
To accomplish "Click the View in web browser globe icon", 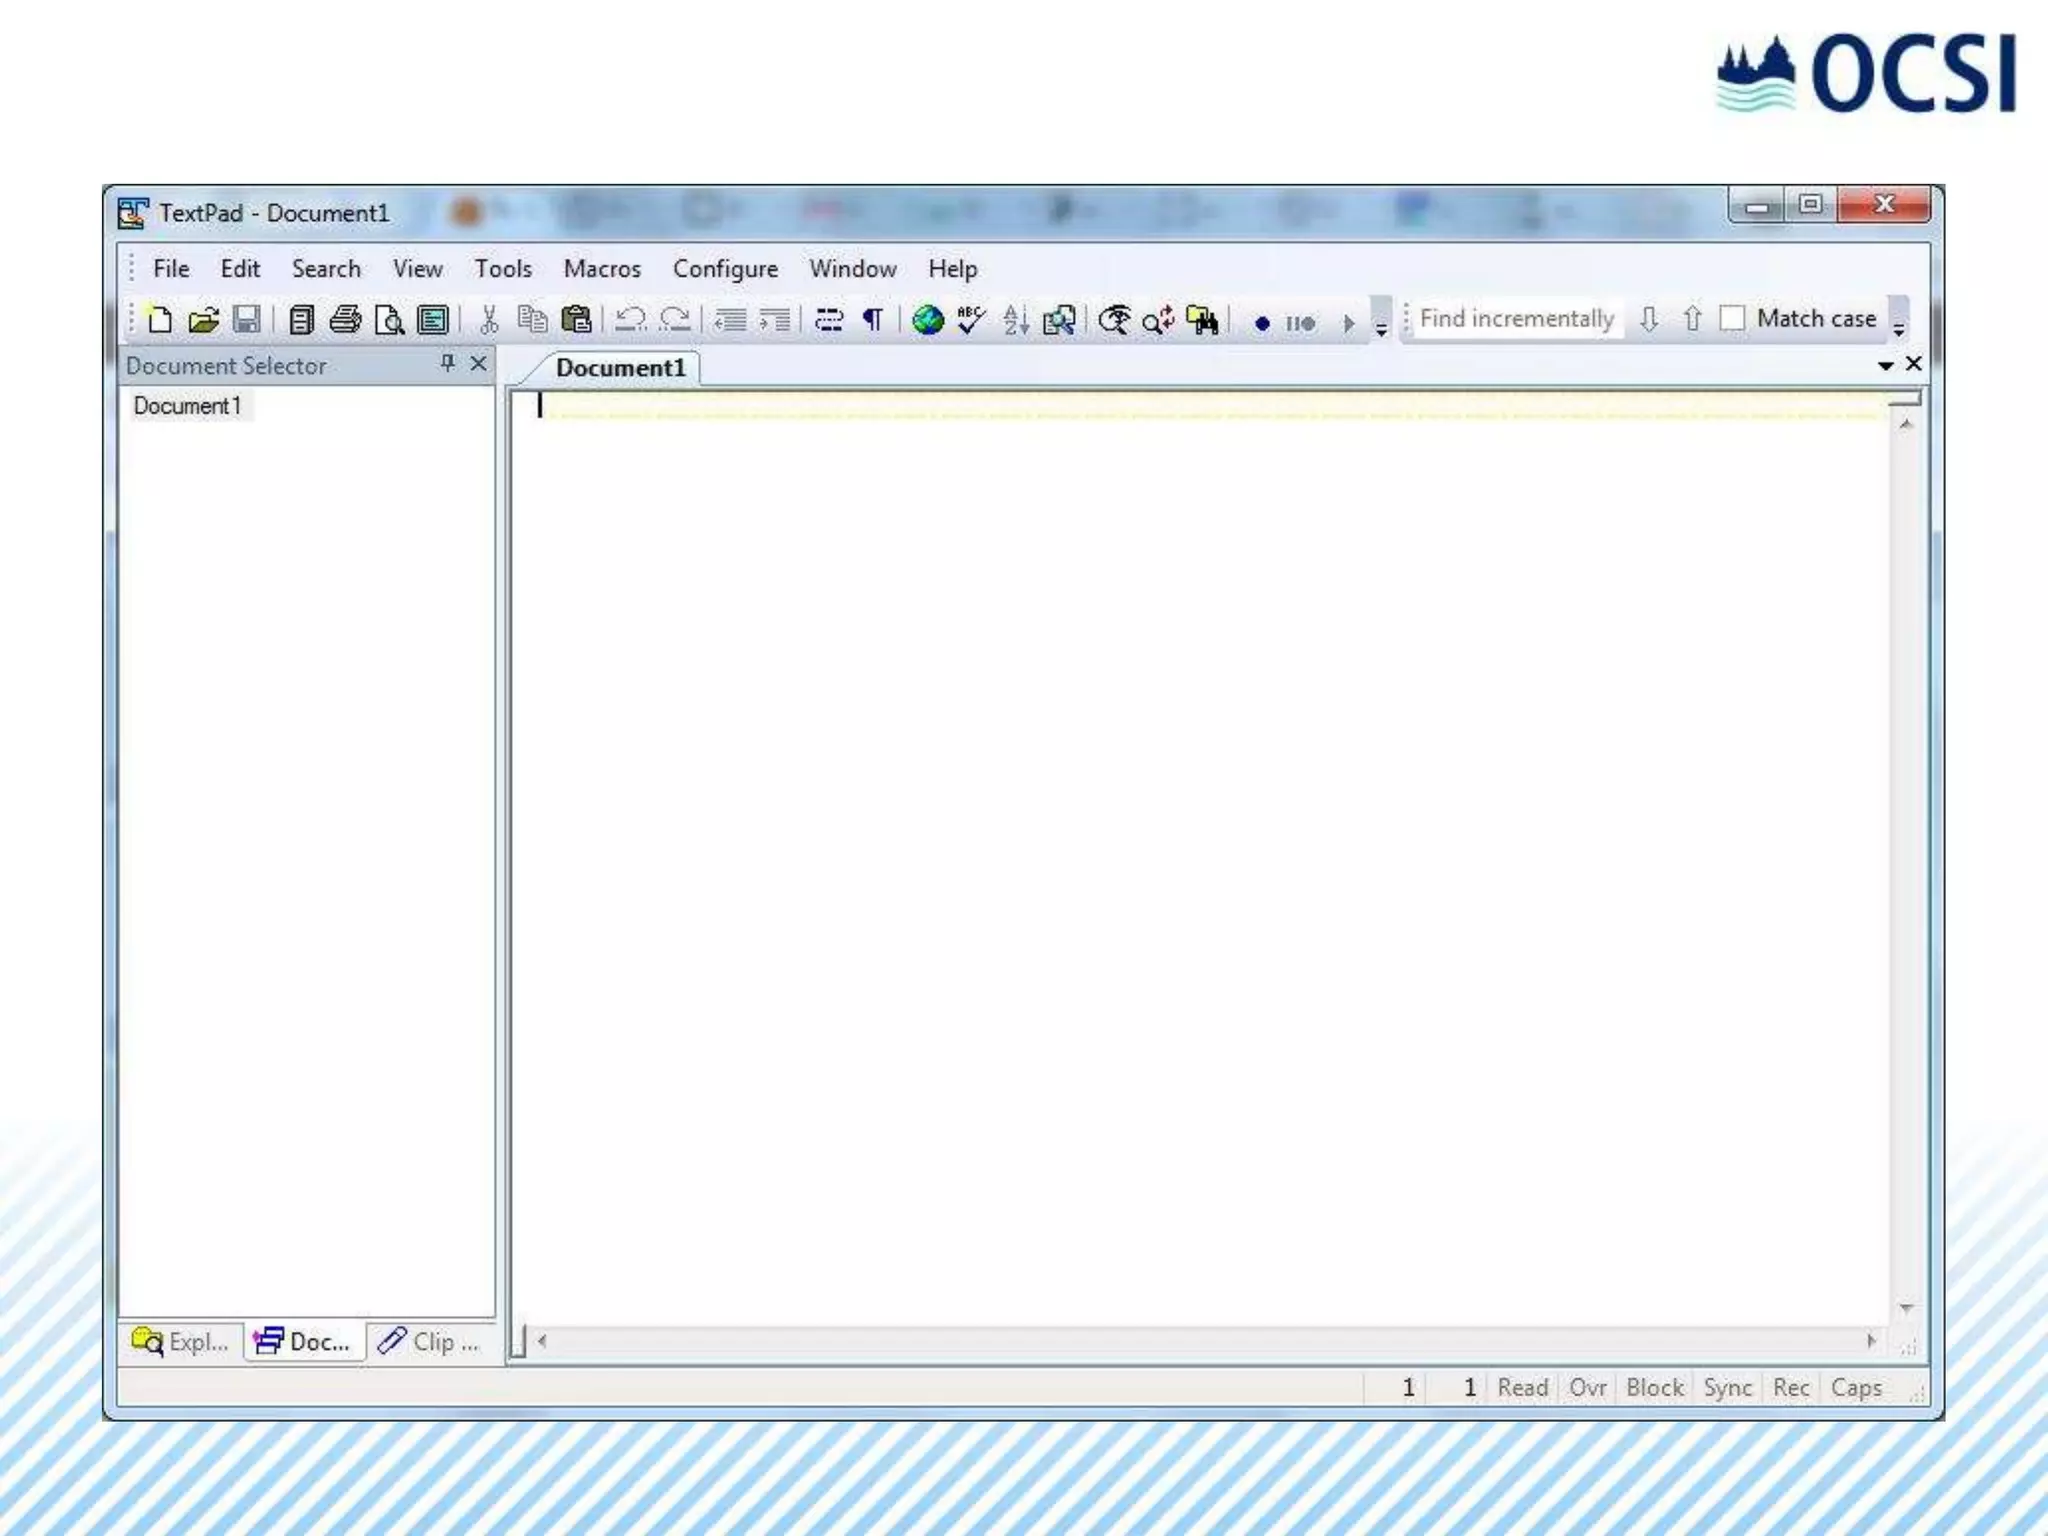I will point(928,320).
